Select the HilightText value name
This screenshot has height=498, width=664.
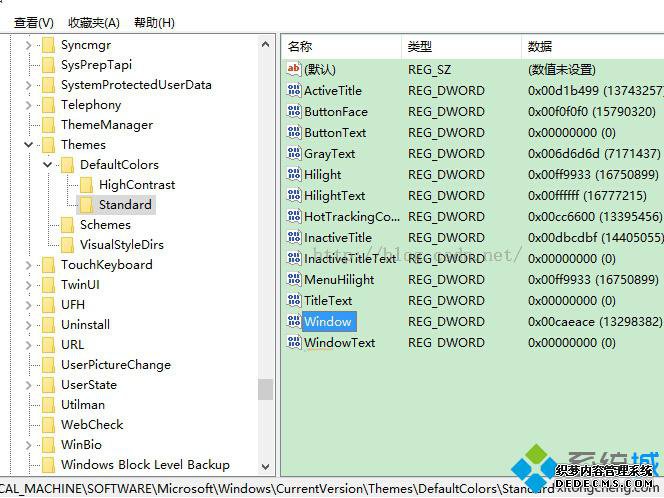[335, 196]
